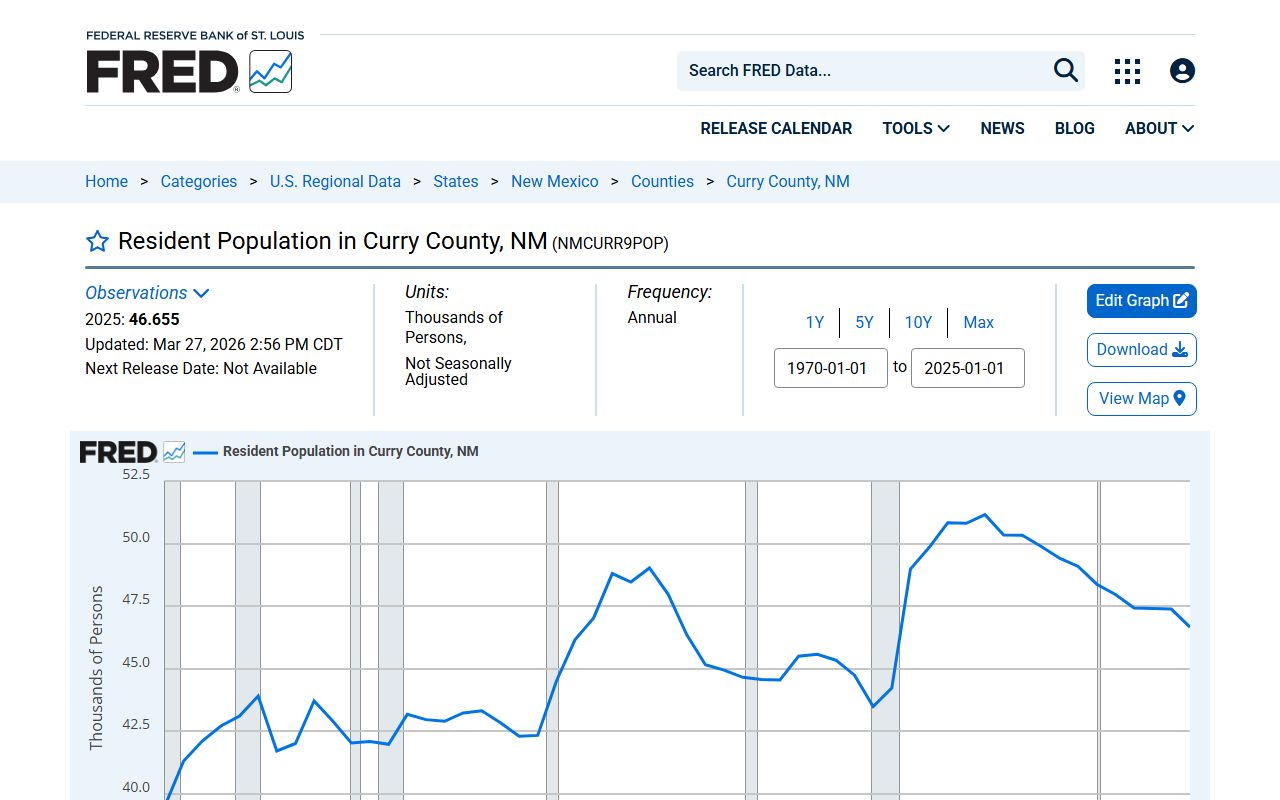Screen dimensions: 1280x800
Task: Expand the Observations dropdown
Action: [147, 293]
